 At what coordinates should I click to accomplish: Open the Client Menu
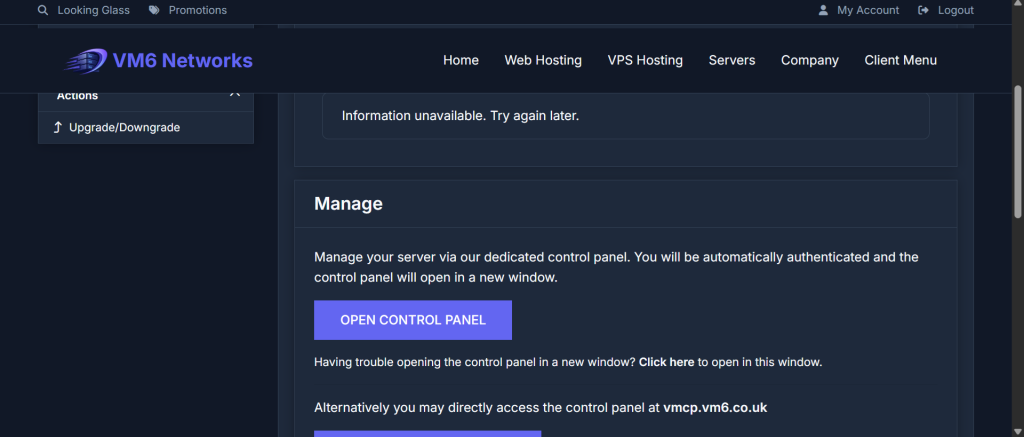tap(901, 60)
